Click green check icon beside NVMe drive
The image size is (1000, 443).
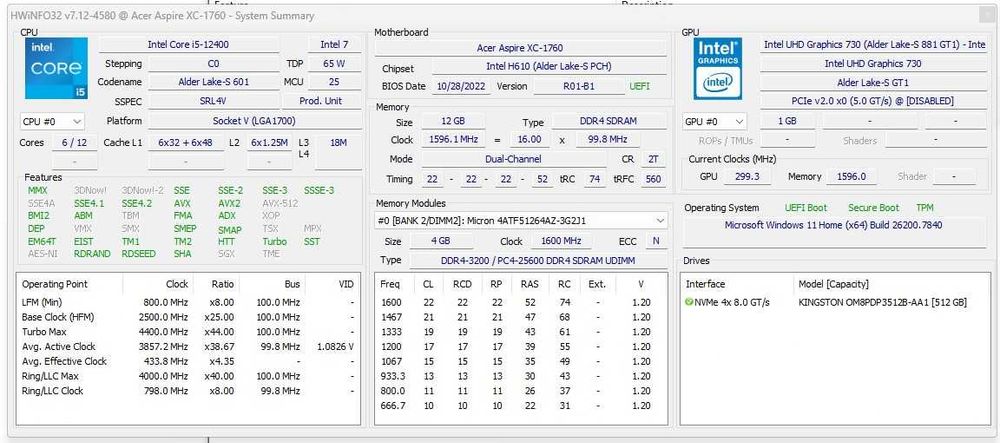click(689, 302)
